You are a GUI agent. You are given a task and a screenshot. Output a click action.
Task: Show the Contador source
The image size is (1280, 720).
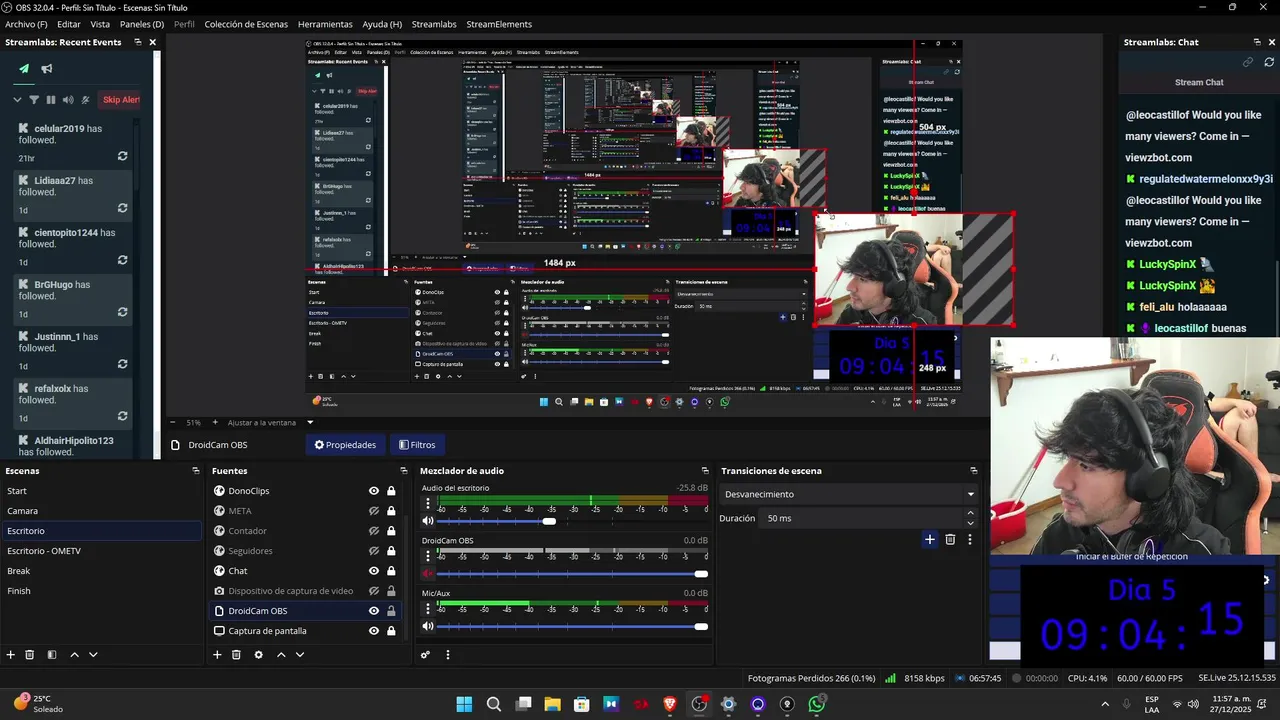pyautogui.click(x=374, y=531)
